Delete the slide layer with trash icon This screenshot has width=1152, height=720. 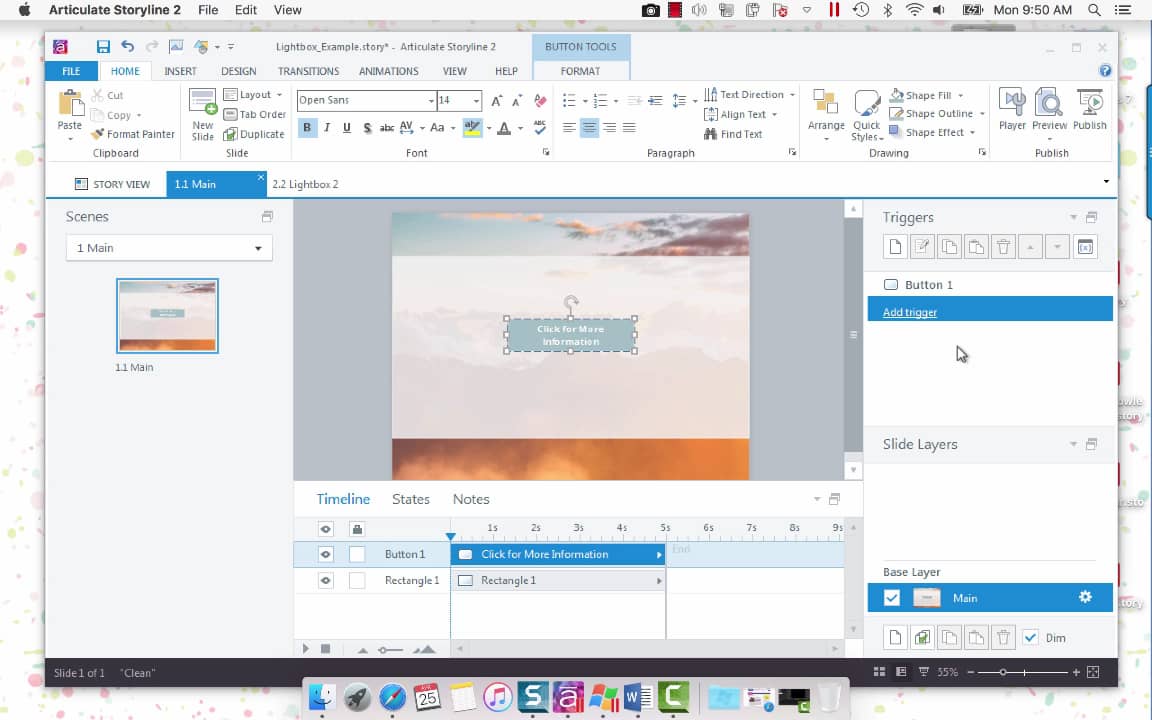1003,638
